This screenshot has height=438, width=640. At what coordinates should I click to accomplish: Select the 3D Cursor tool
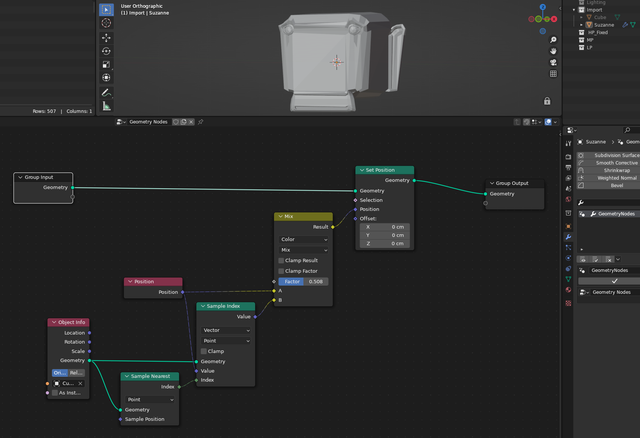[x=106, y=23]
